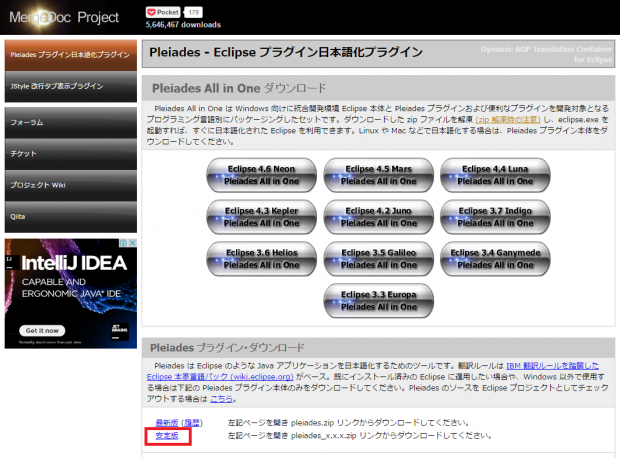Image resolution: width=620 pixels, height=458 pixels.
Task: Click the Pocket save button
Action: pyautogui.click(x=163, y=12)
